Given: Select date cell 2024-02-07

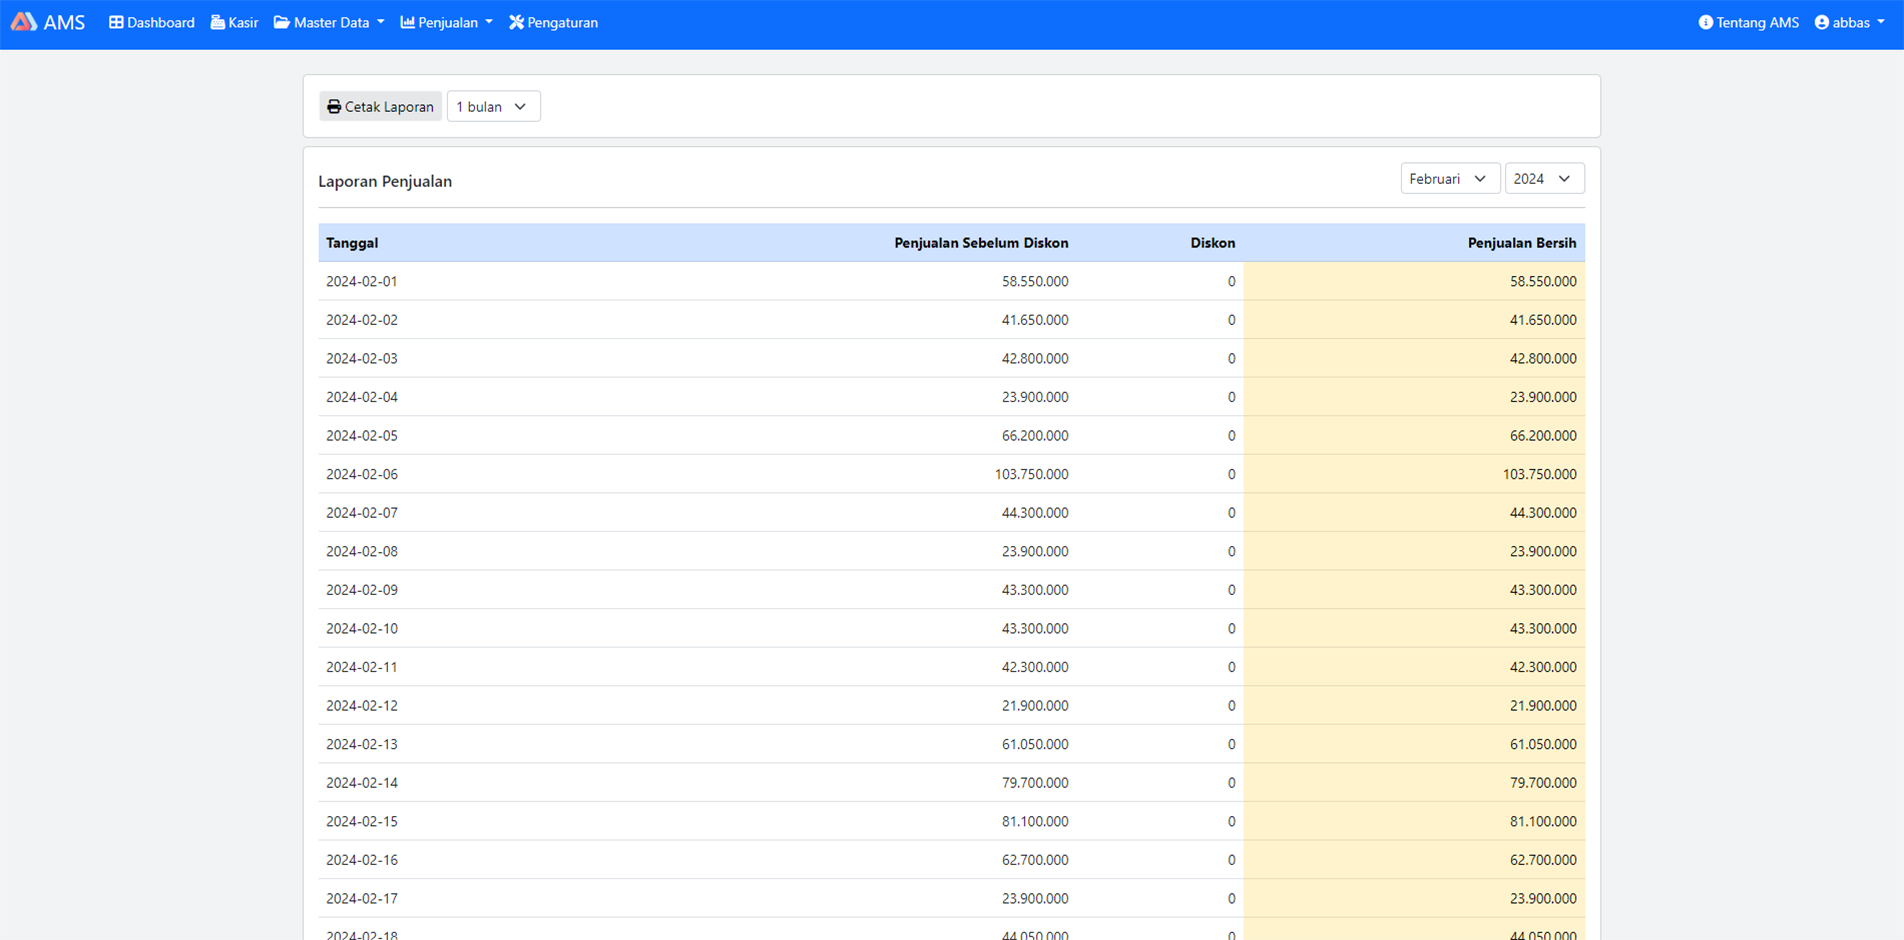Looking at the screenshot, I should tap(362, 513).
